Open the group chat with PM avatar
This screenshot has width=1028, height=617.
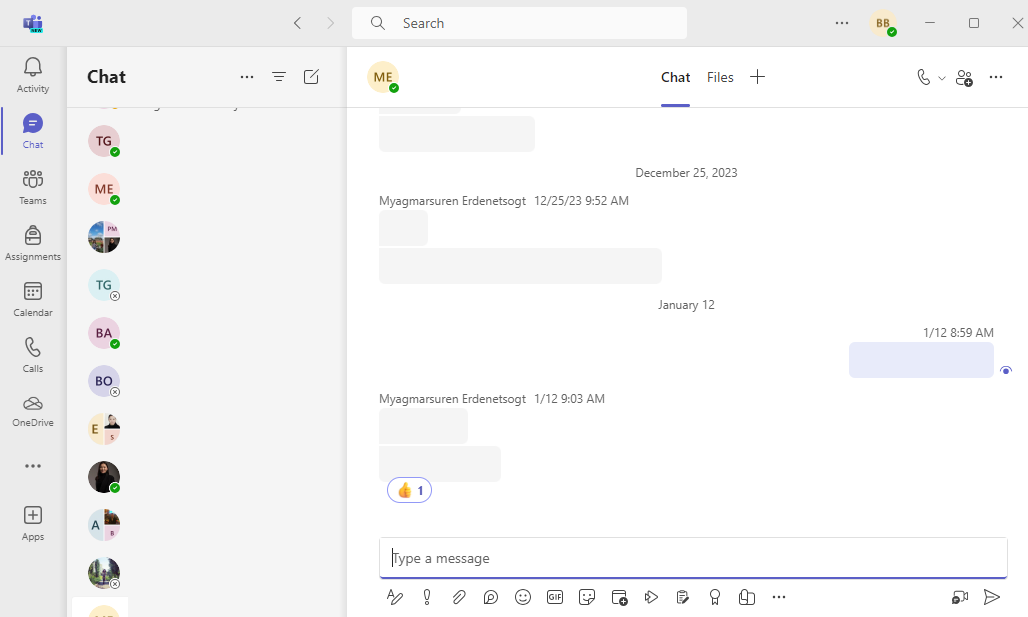tap(104, 237)
